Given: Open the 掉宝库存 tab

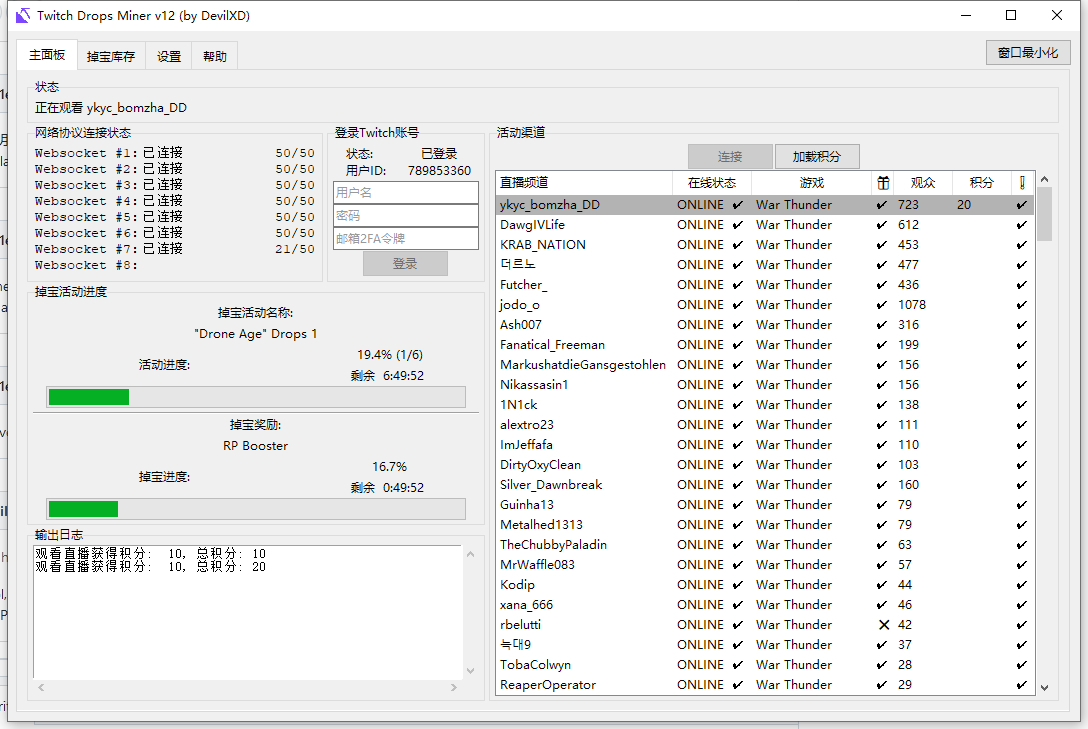Looking at the screenshot, I should [111, 56].
